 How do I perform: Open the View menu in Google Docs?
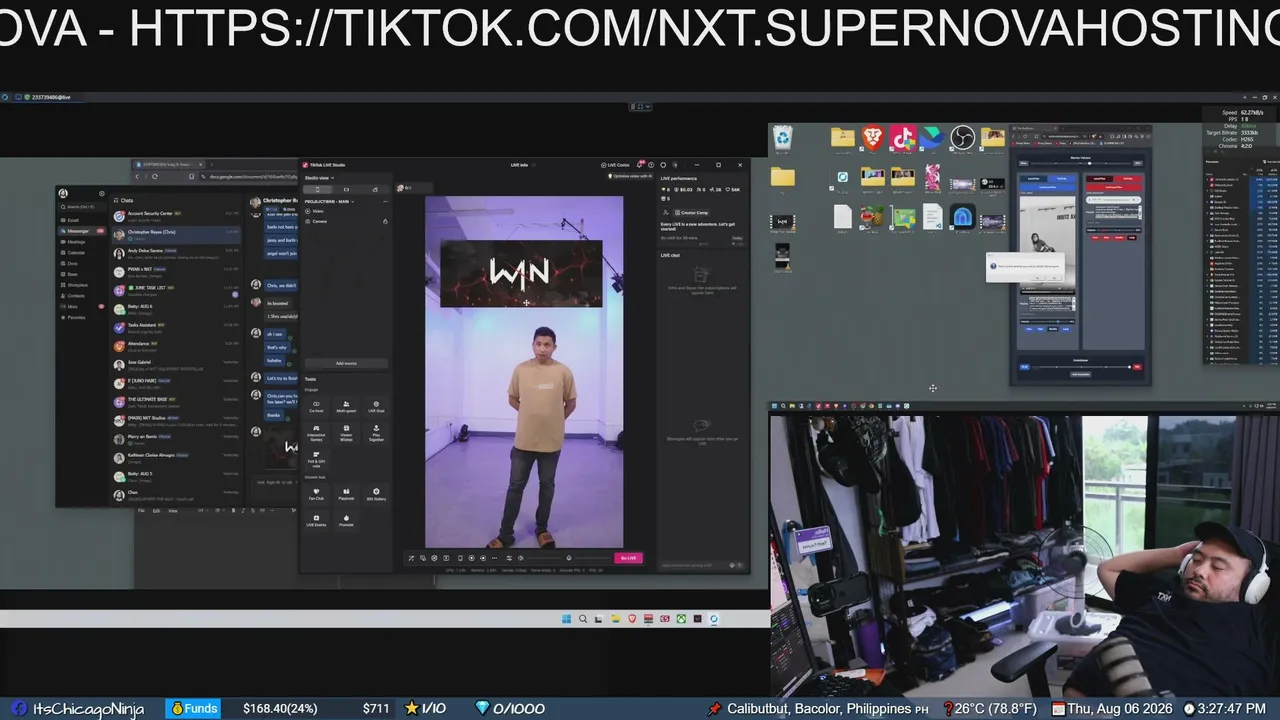[x=172, y=511]
